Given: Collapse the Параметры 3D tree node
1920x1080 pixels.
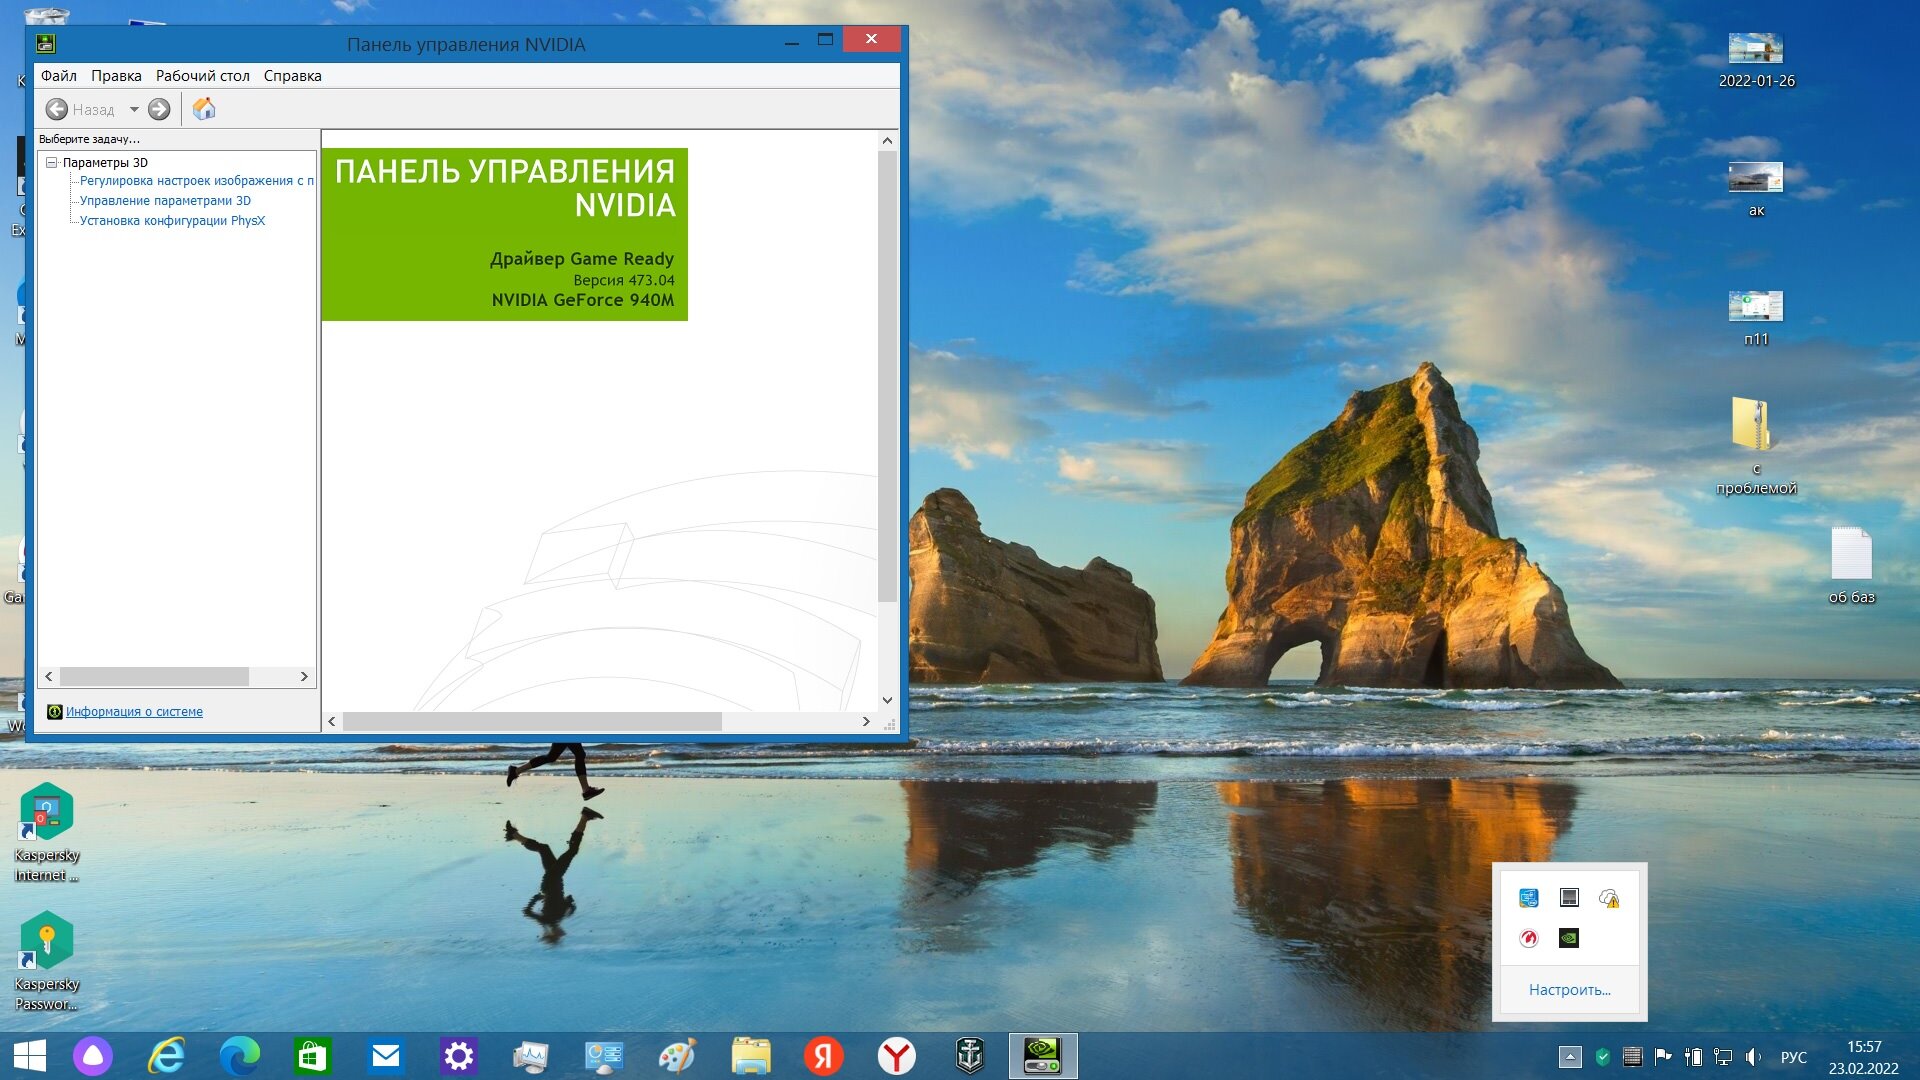Looking at the screenshot, I should [x=52, y=162].
